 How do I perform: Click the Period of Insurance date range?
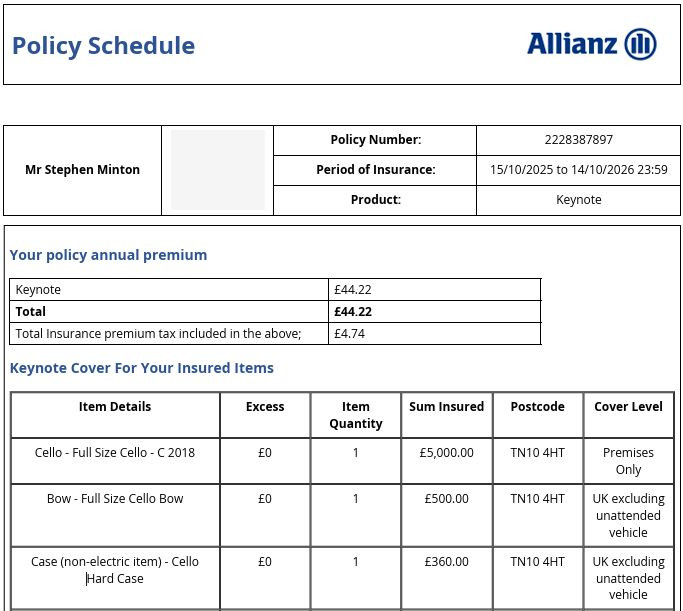pos(578,169)
